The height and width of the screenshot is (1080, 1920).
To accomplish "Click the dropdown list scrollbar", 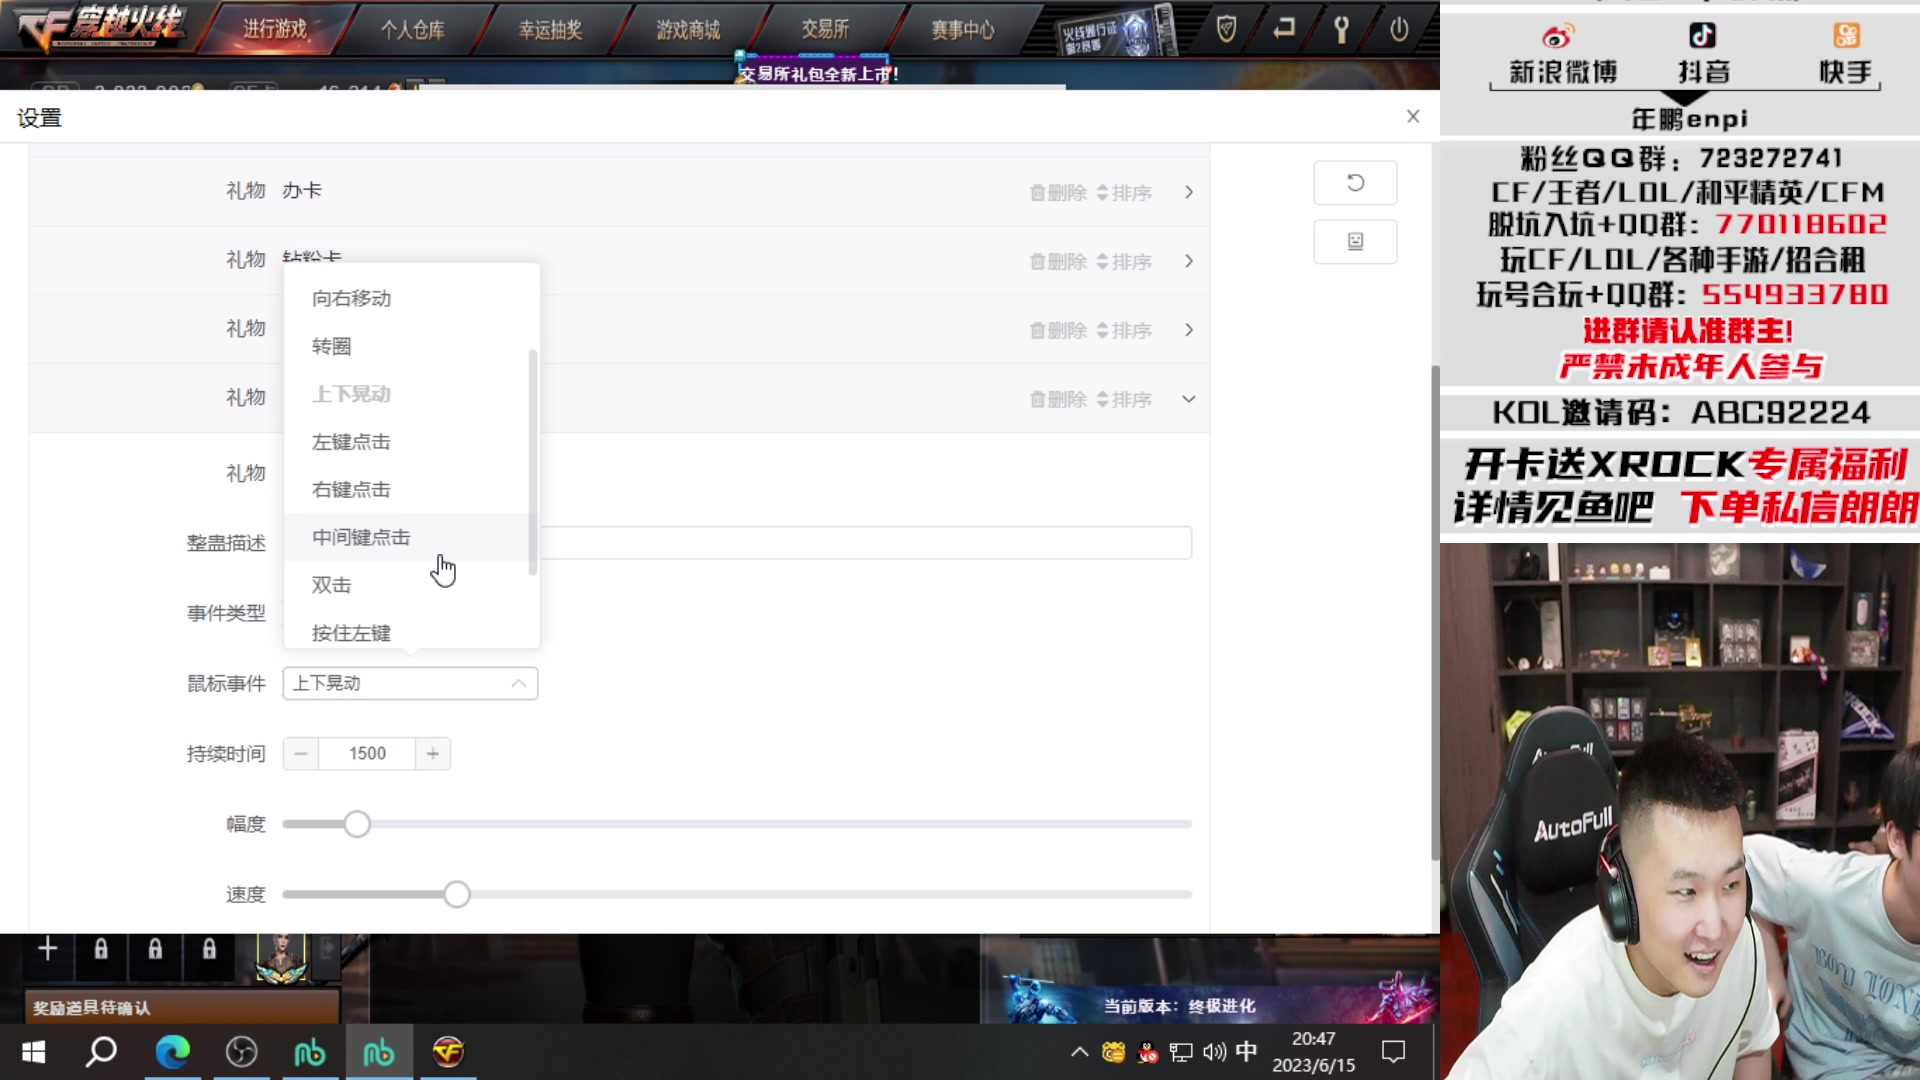I will [x=533, y=462].
